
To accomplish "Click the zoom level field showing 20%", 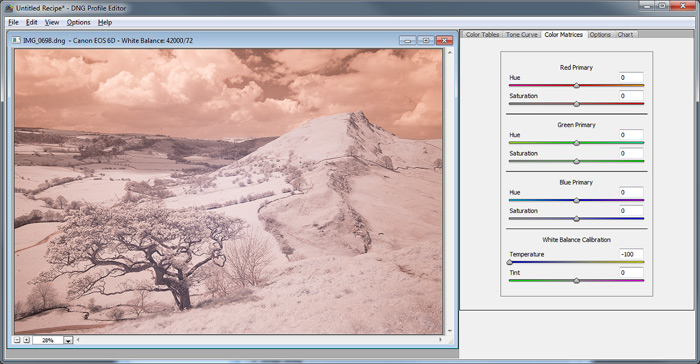I will click(47, 340).
